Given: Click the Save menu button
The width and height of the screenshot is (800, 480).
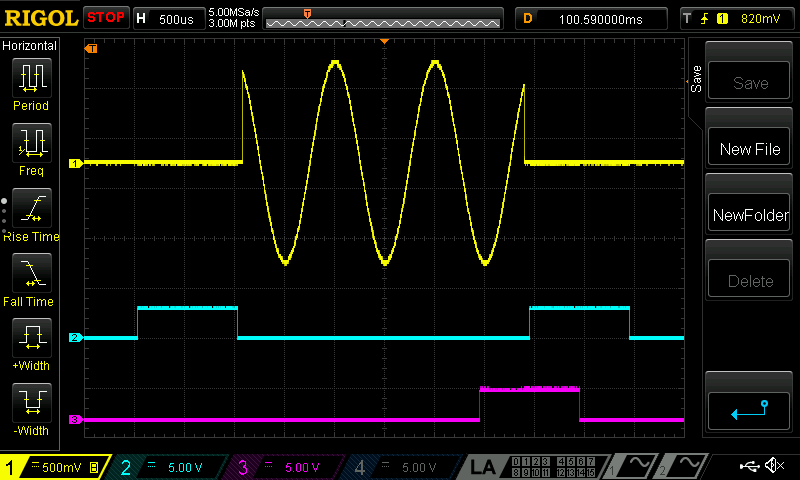Looking at the screenshot, I should click(749, 81).
